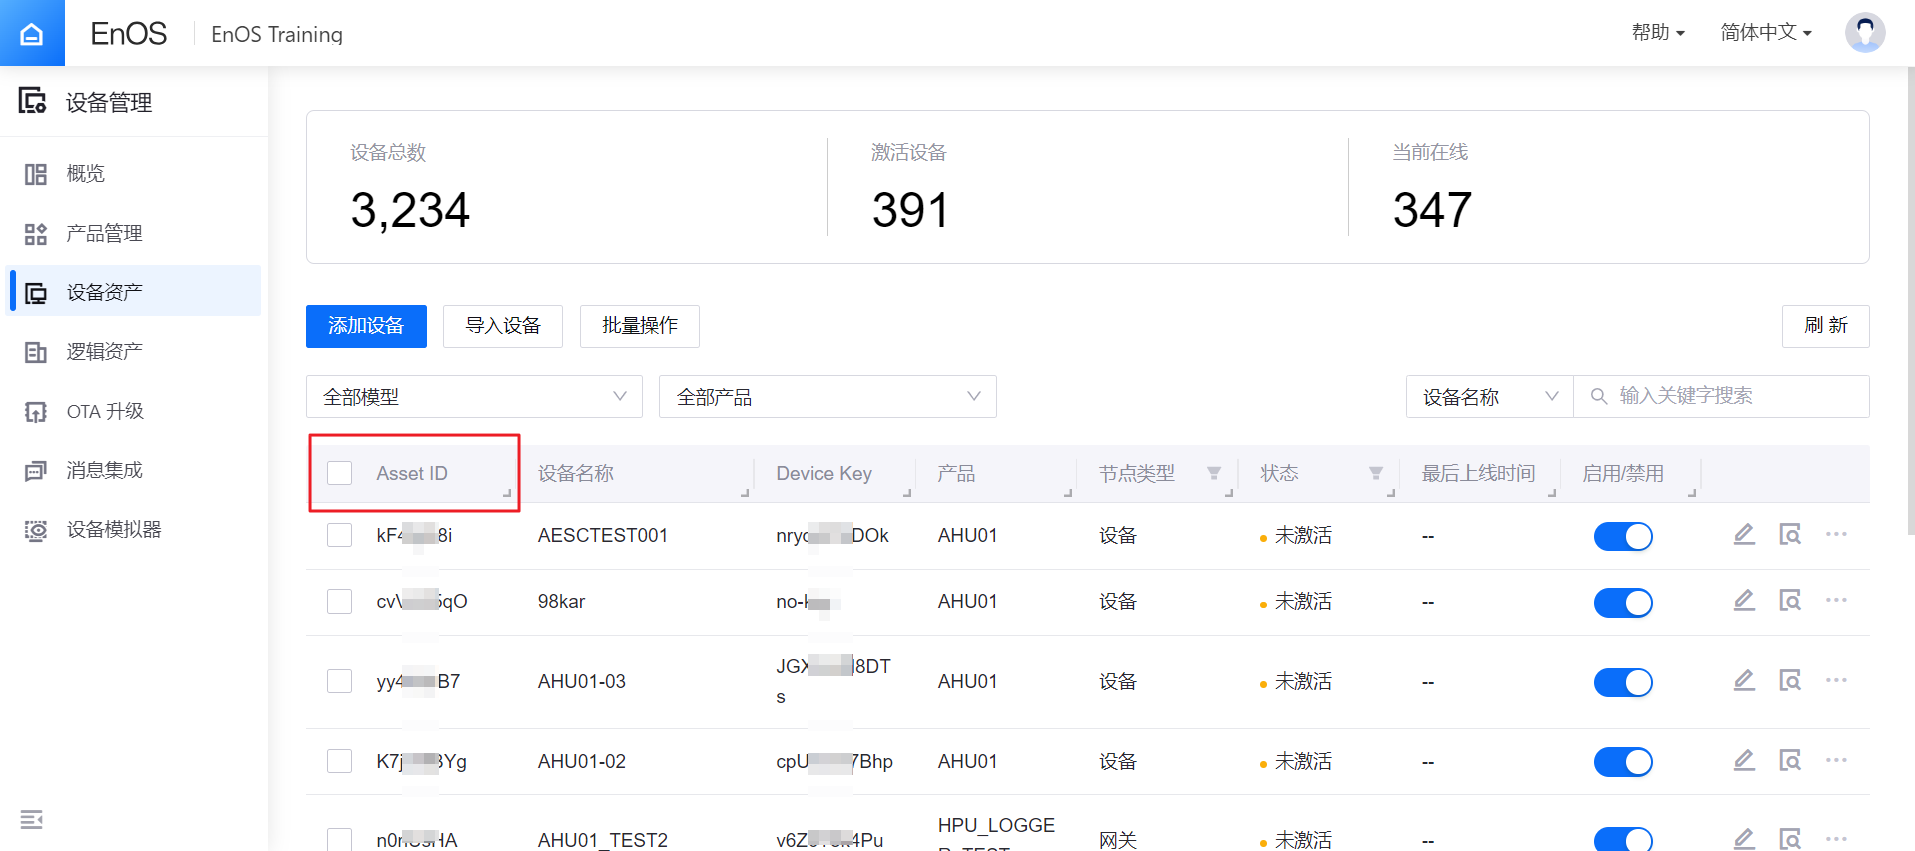Expand the 全部产品 dropdown
1915x851 pixels.
[827, 397]
